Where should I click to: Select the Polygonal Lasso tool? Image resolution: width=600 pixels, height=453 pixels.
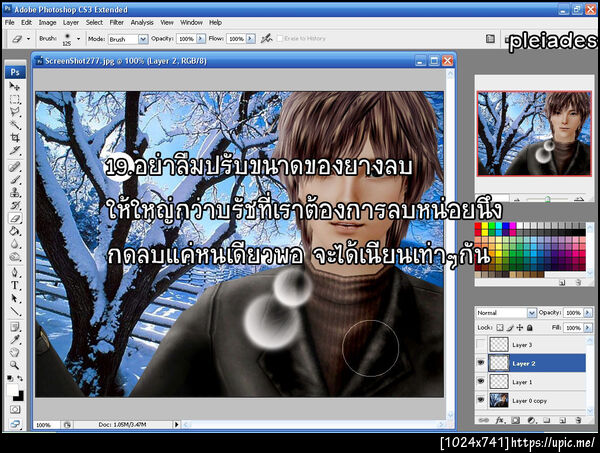[x=15, y=112]
